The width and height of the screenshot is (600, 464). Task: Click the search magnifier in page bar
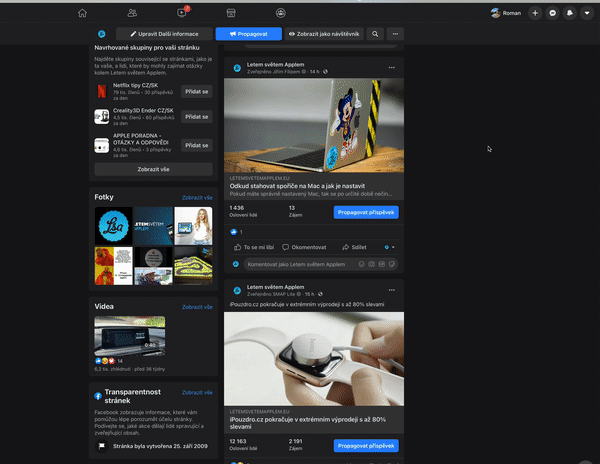(x=375, y=34)
